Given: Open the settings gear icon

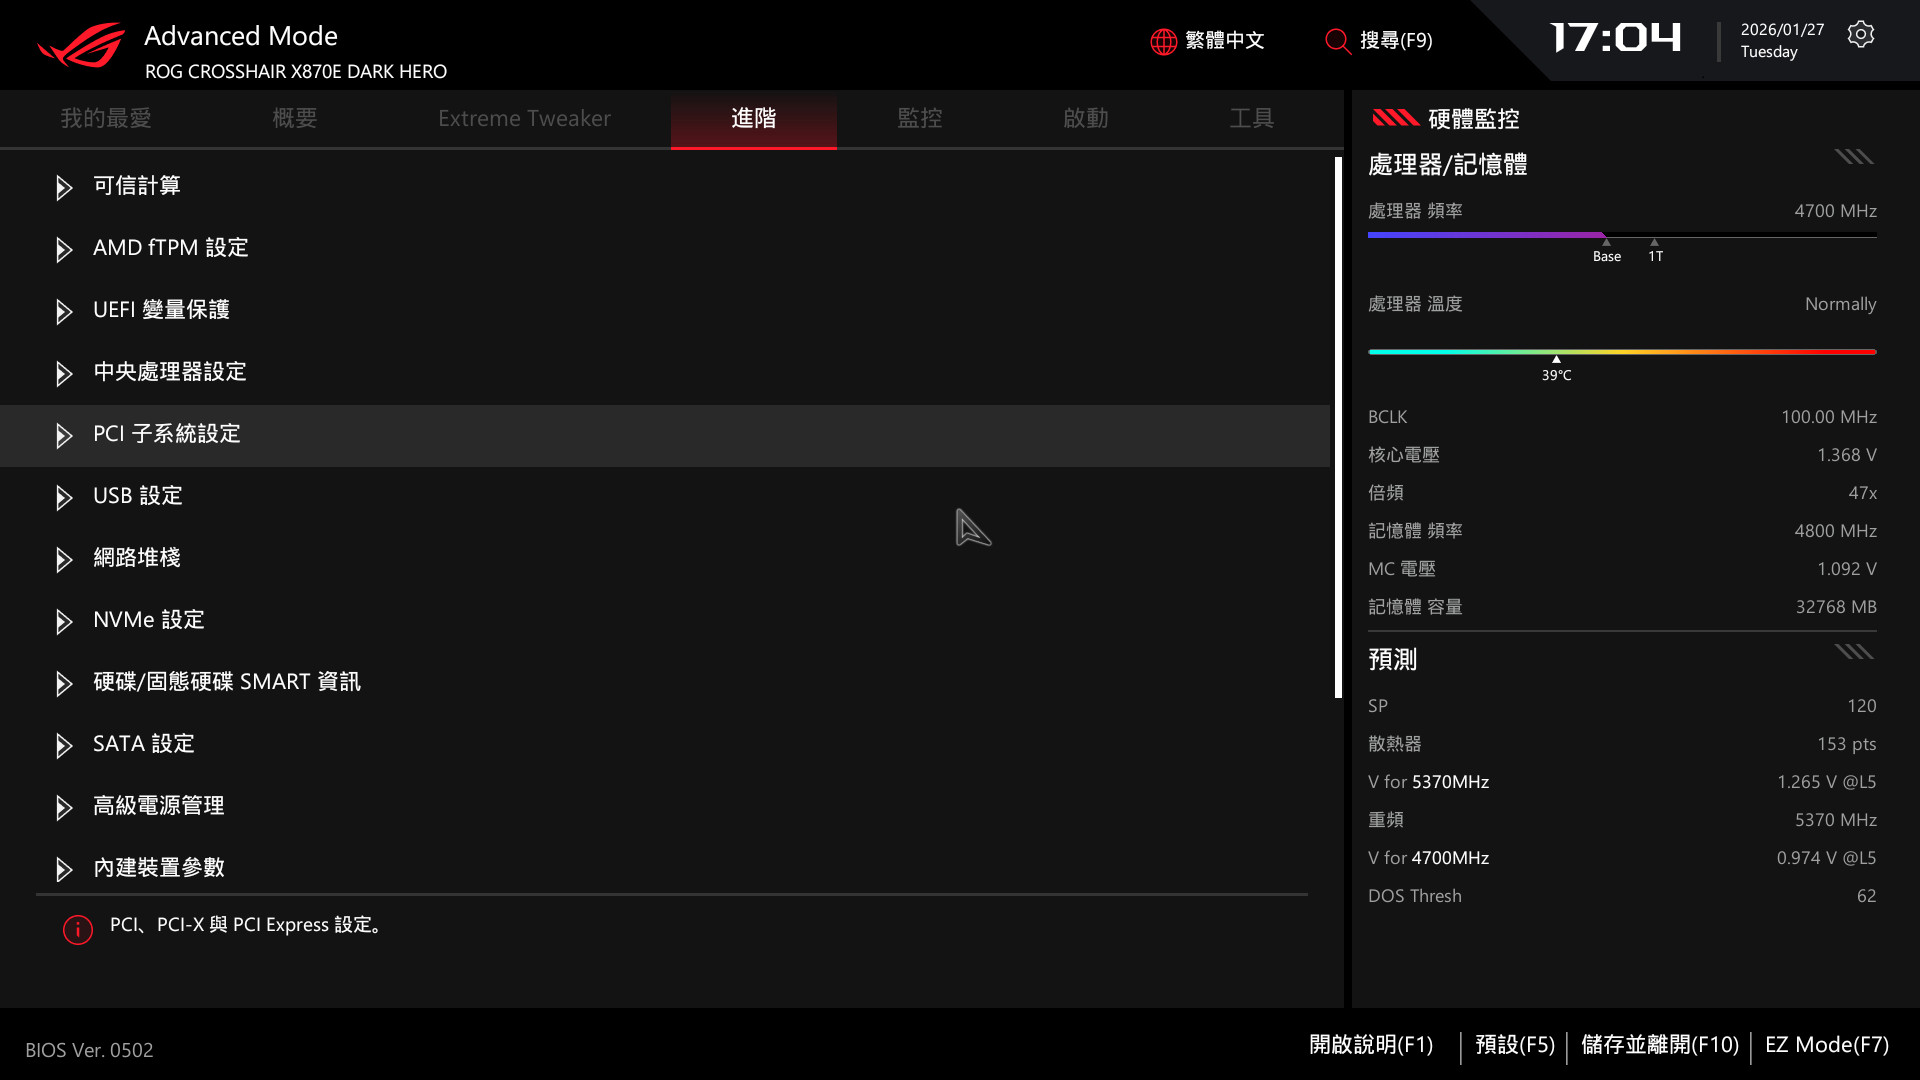Looking at the screenshot, I should point(1860,35).
